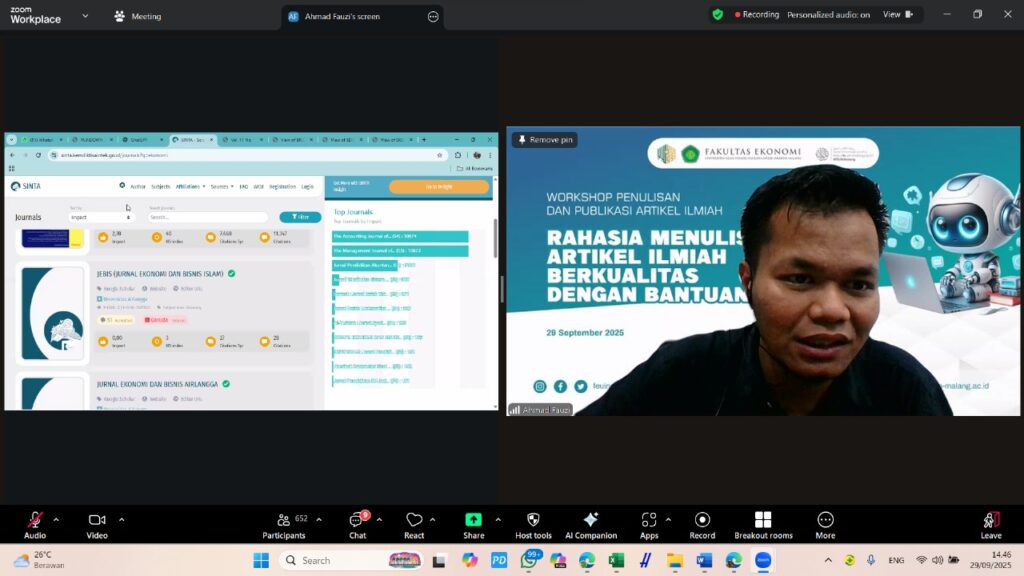Viewport: 1024px width, 576px height.
Task: Open the green encryption shield icon
Action: click(717, 15)
